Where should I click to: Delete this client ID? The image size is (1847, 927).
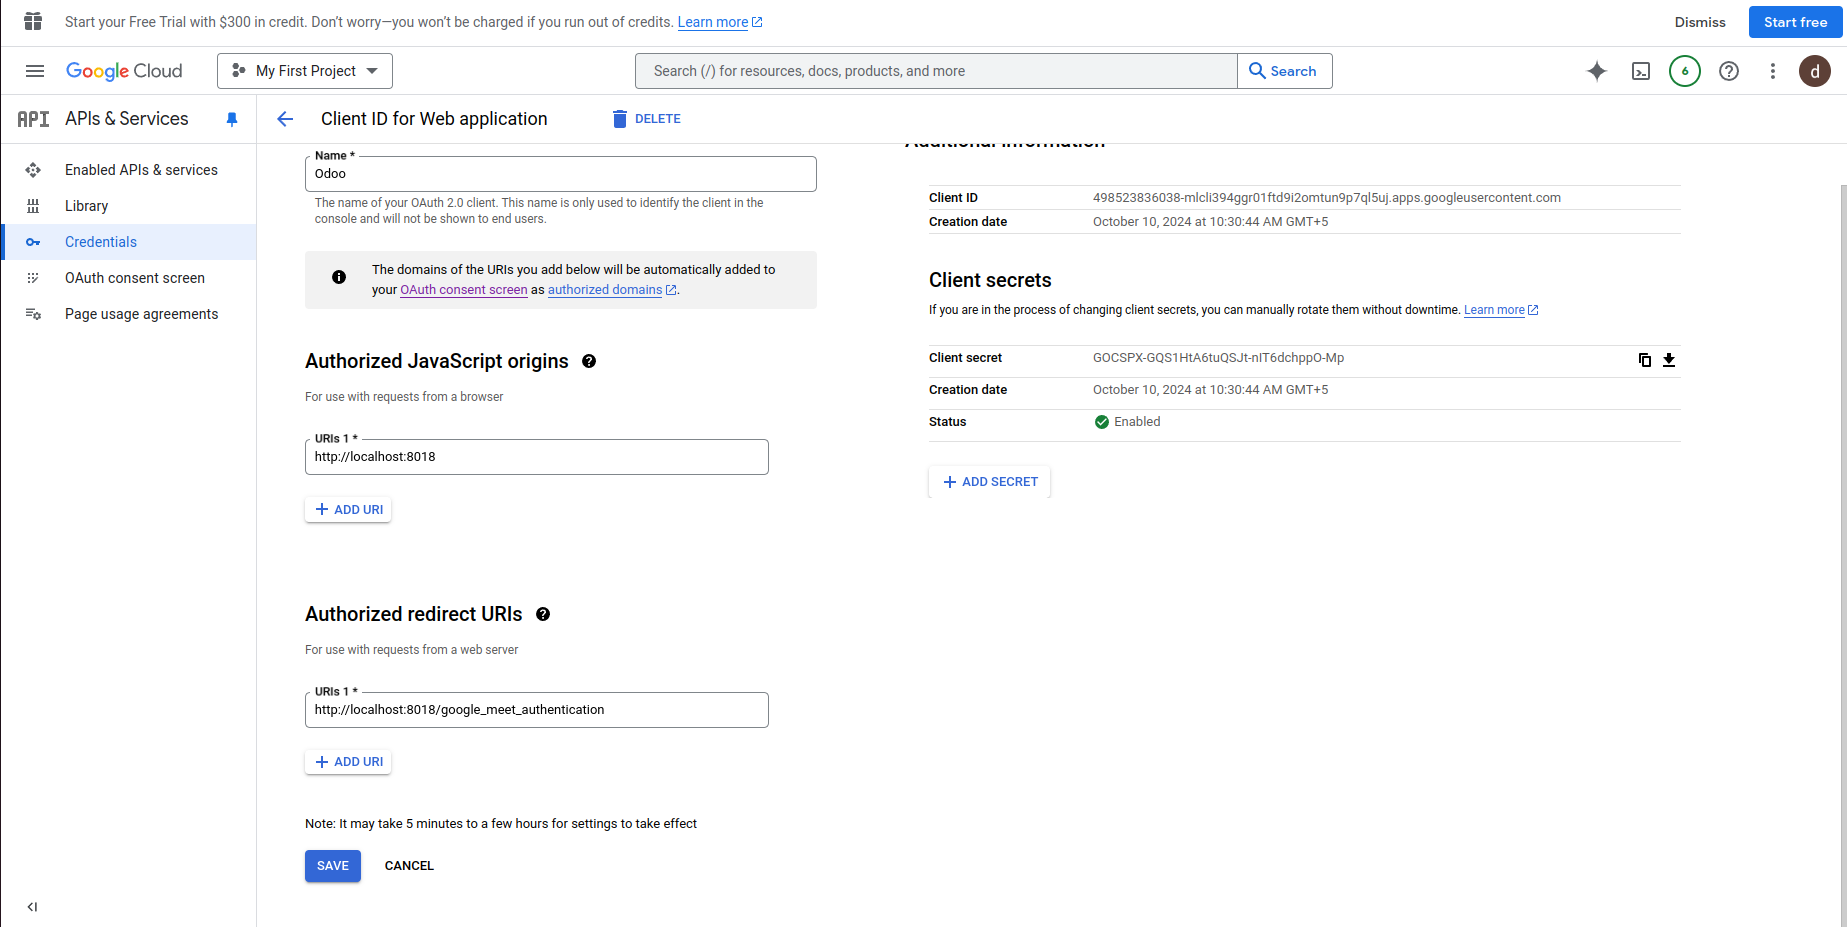[x=646, y=119]
